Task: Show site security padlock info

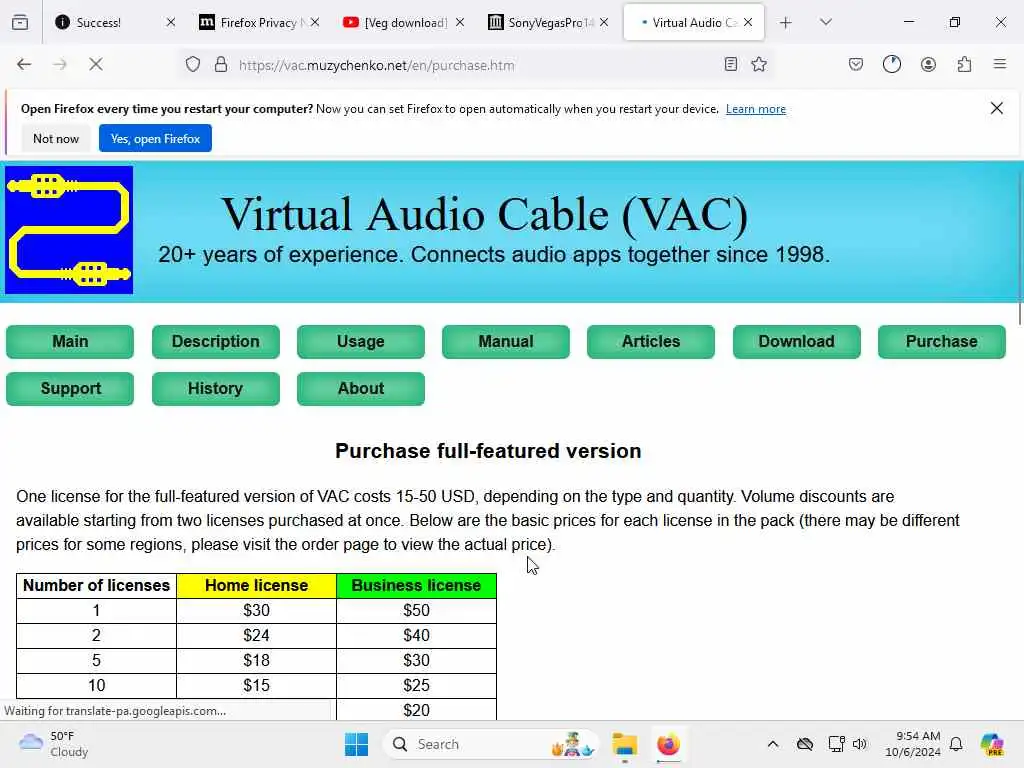Action: click(221, 64)
